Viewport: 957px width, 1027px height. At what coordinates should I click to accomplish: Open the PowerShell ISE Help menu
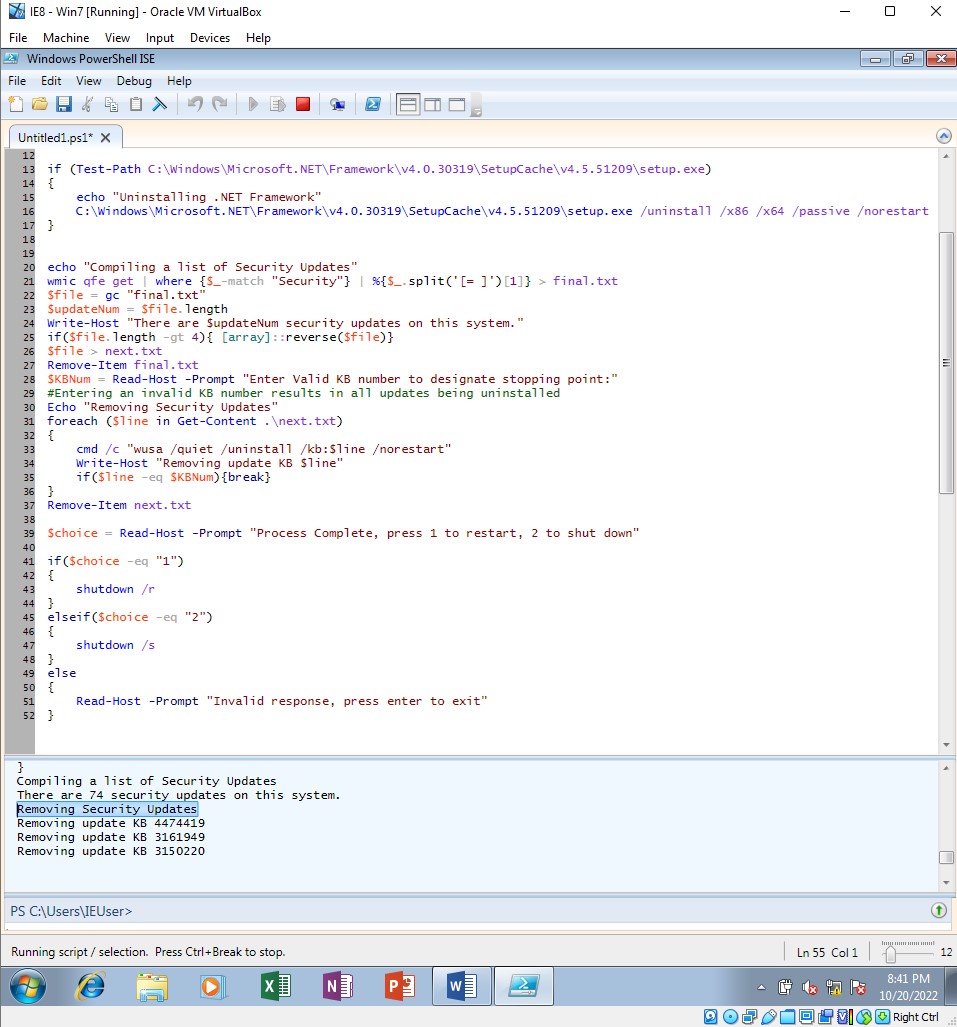(179, 81)
